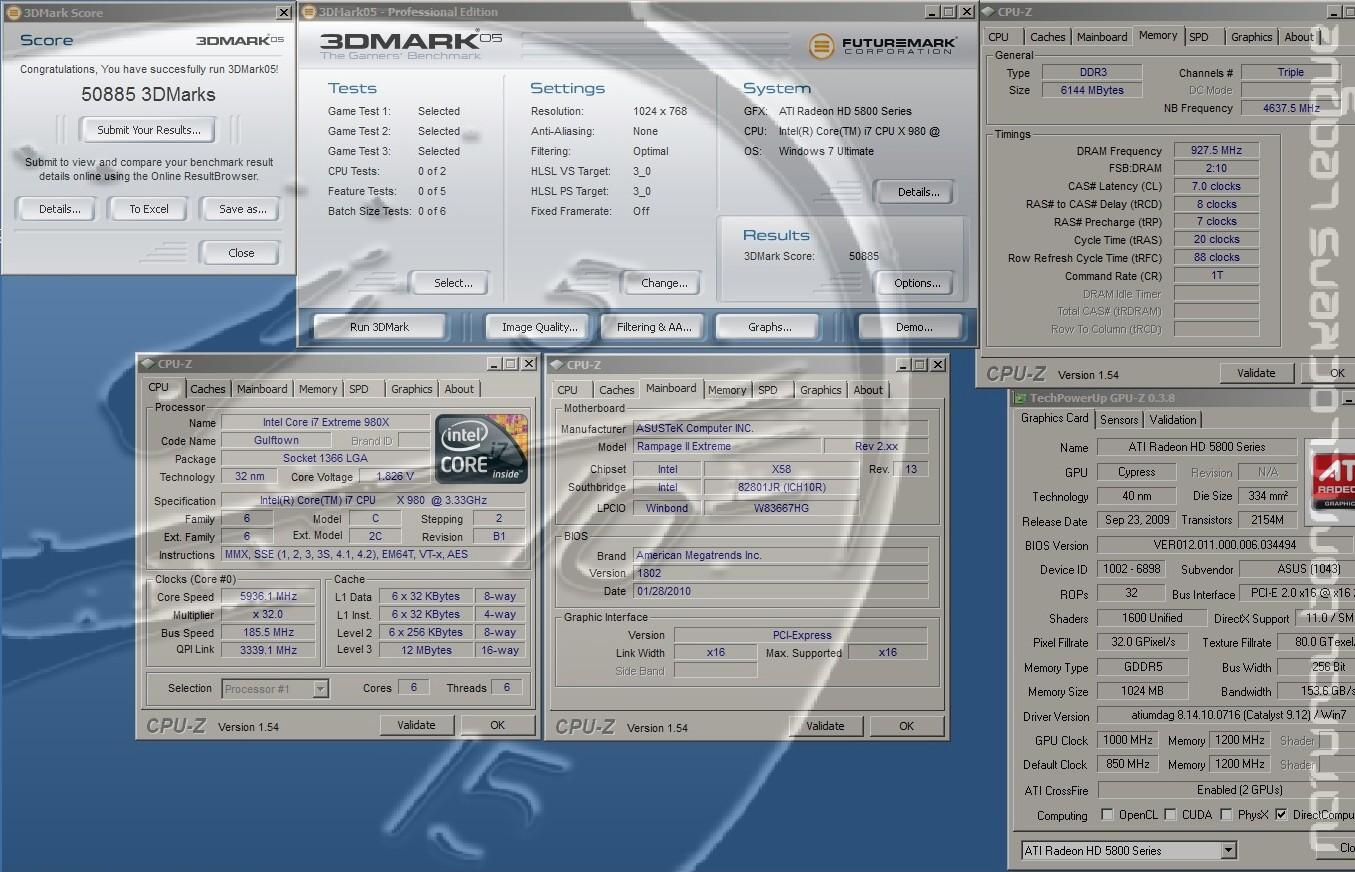The image size is (1355, 872).
Task: Click Validate in CPU-Z CPU window
Action: [416, 726]
